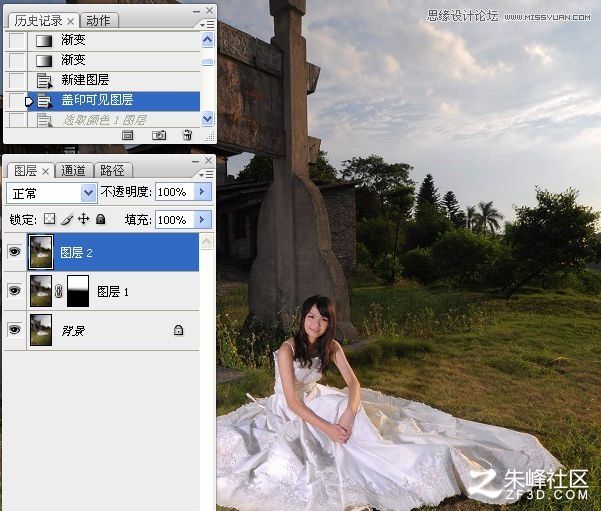Click the History panel up arrow
The image size is (601, 511).
click(207, 39)
